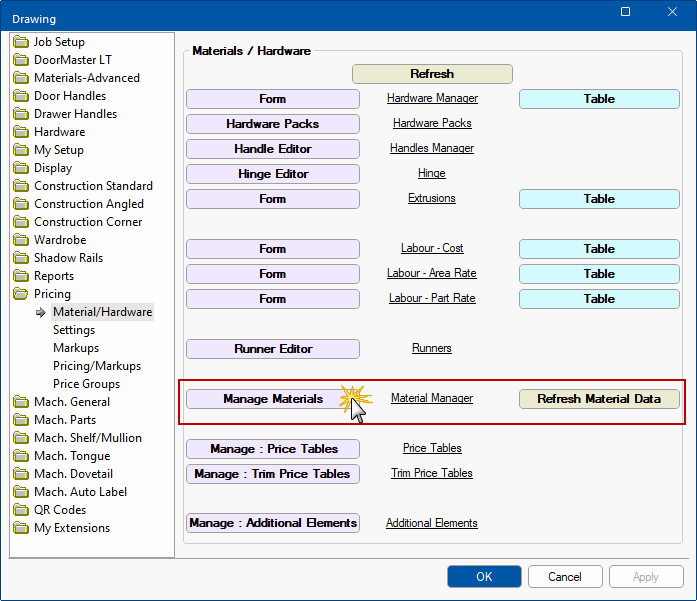The height and width of the screenshot is (601, 697).
Task: Click the Refresh Material Data button
Action: (x=599, y=399)
